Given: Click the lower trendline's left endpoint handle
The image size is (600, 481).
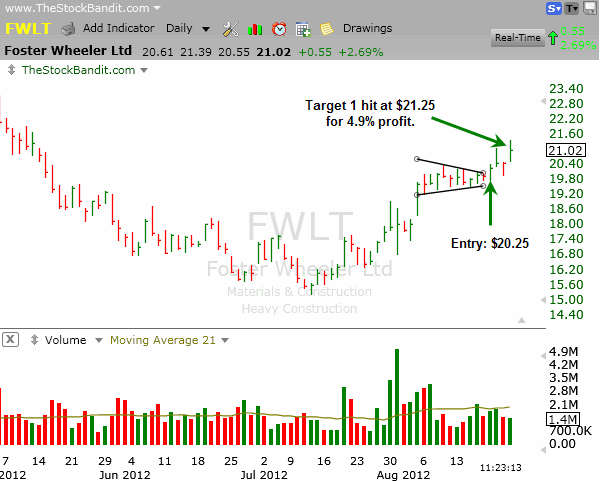Looking at the screenshot, I should click(x=417, y=195).
